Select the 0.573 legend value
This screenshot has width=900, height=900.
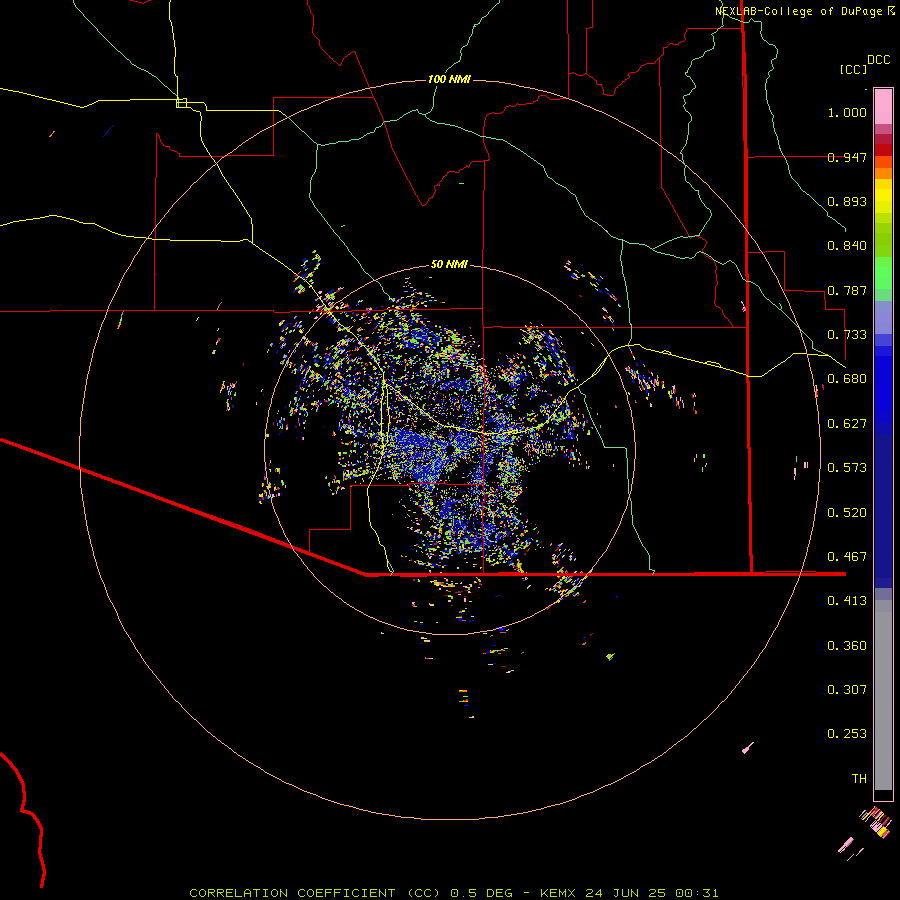[847, 468]
